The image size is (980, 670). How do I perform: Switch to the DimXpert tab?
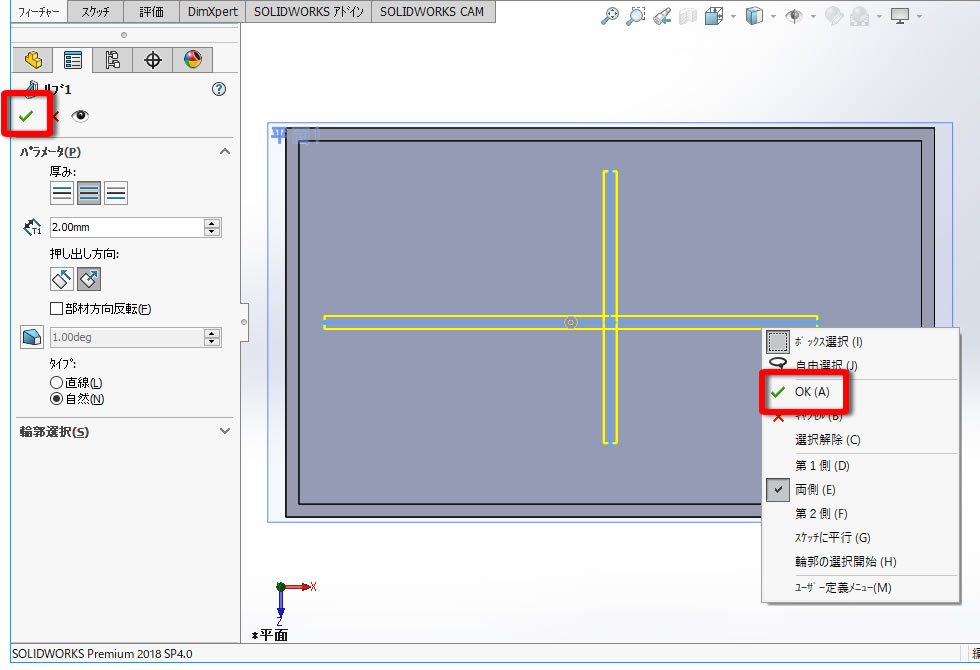tap(212, 11)
